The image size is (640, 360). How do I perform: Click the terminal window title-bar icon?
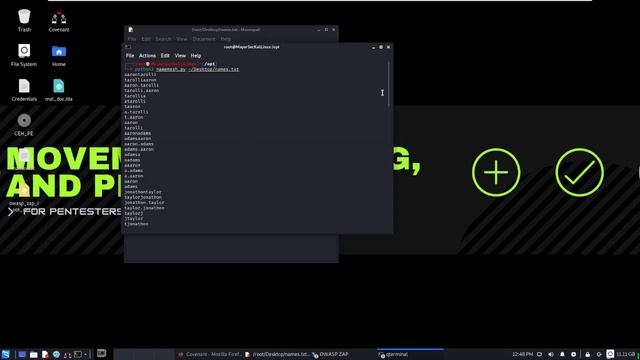click(x=128, y=47)
